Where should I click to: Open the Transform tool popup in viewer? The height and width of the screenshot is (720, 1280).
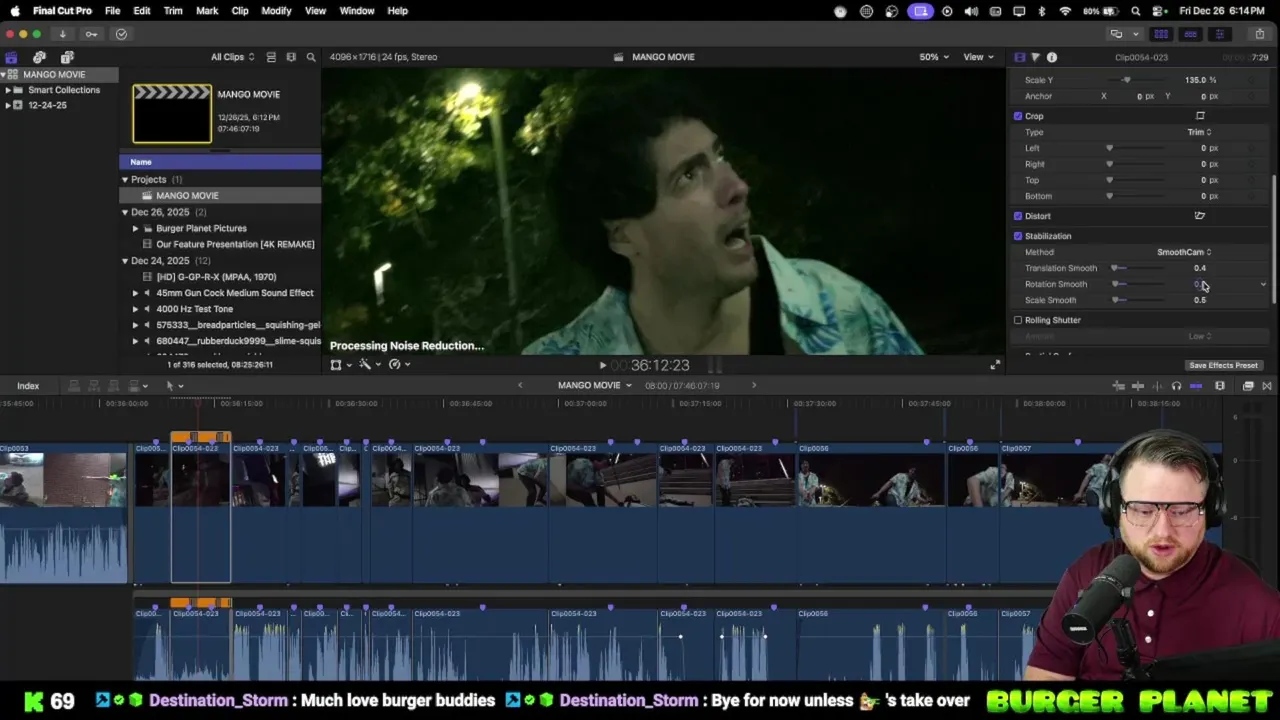(340, 365)
